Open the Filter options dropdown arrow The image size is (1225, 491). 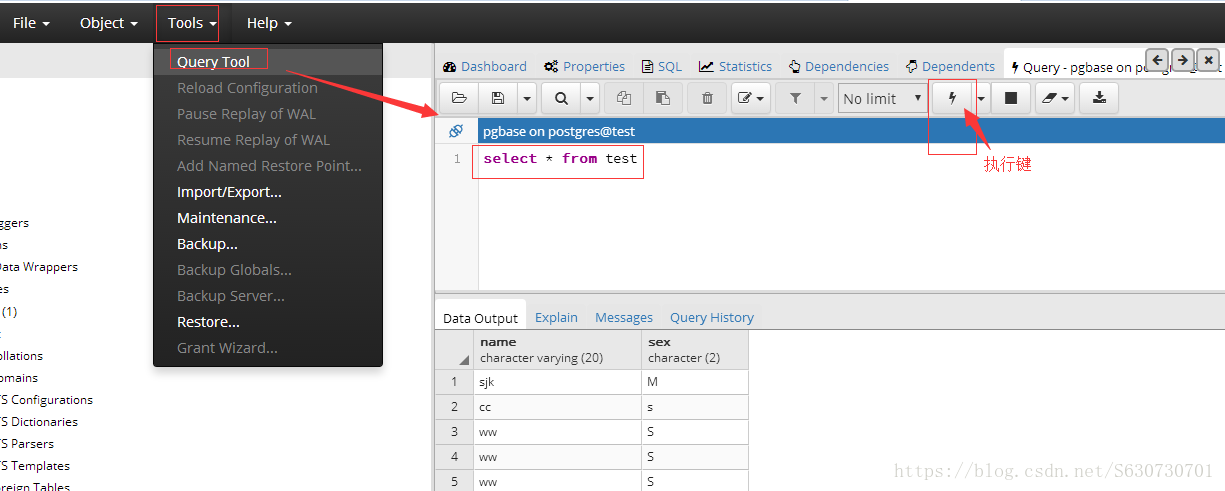pos(824,98)
